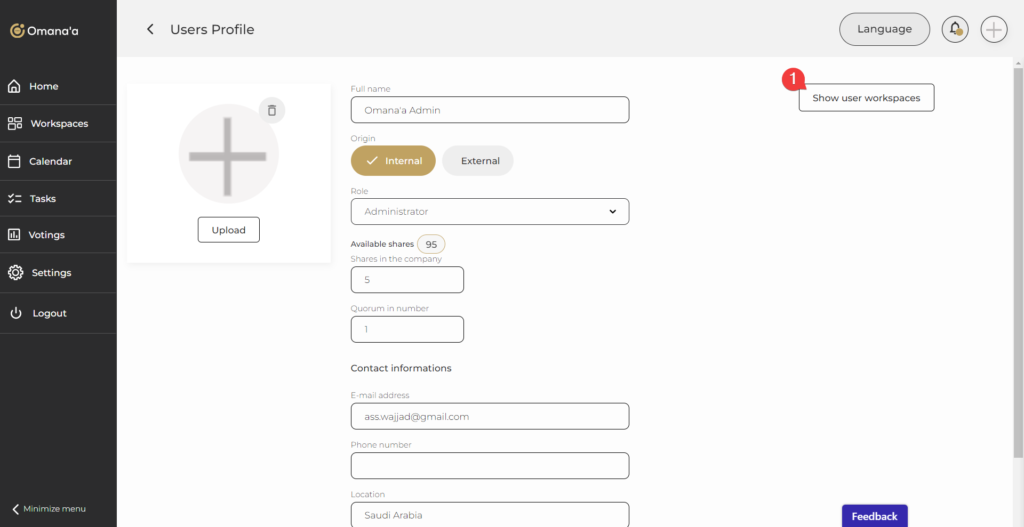Open the Calendar sidebar item
This screenshot has width=1024, height=527.
tap(50, 161)
